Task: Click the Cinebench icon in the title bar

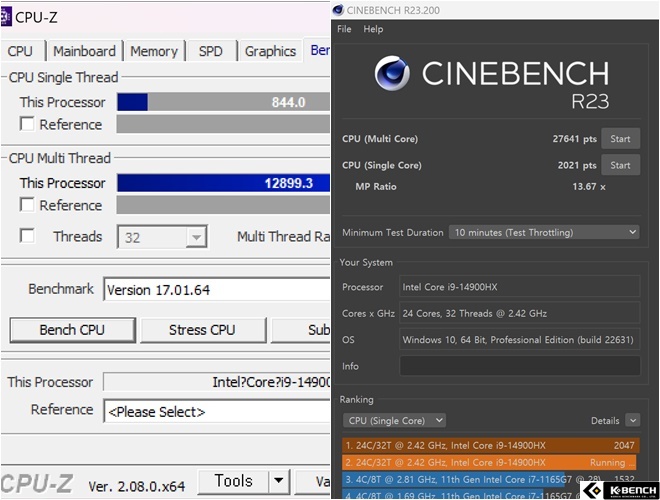Action: pyautogui.click(x=341, y=10)
